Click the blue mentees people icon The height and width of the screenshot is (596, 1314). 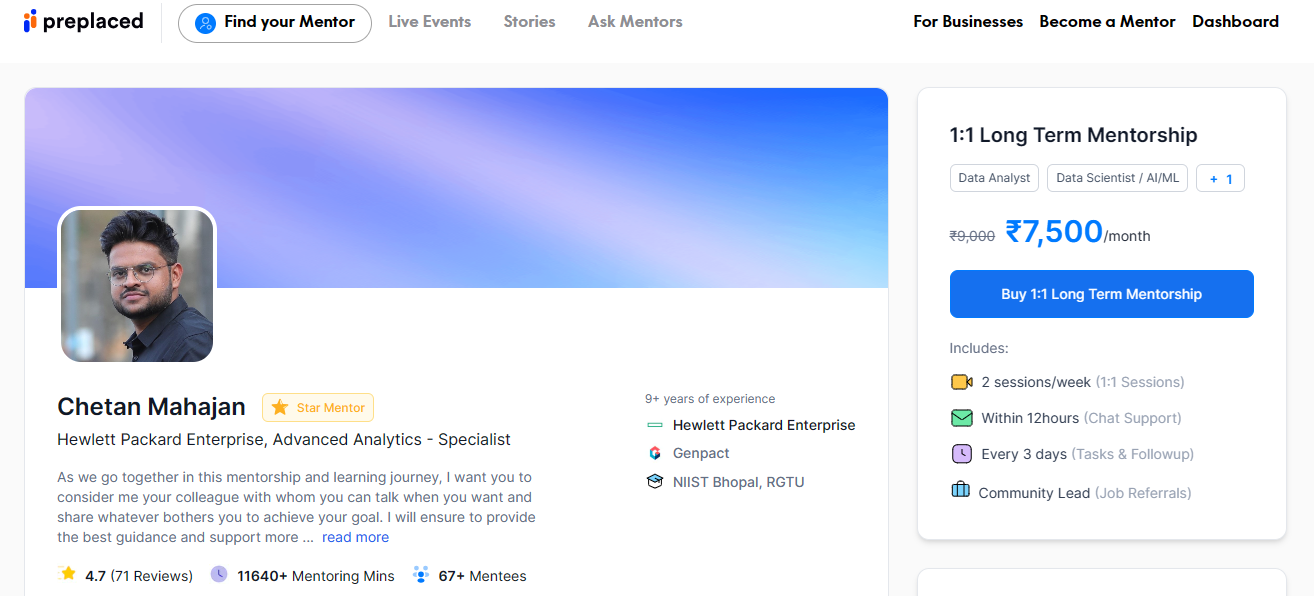click(421, 574)
